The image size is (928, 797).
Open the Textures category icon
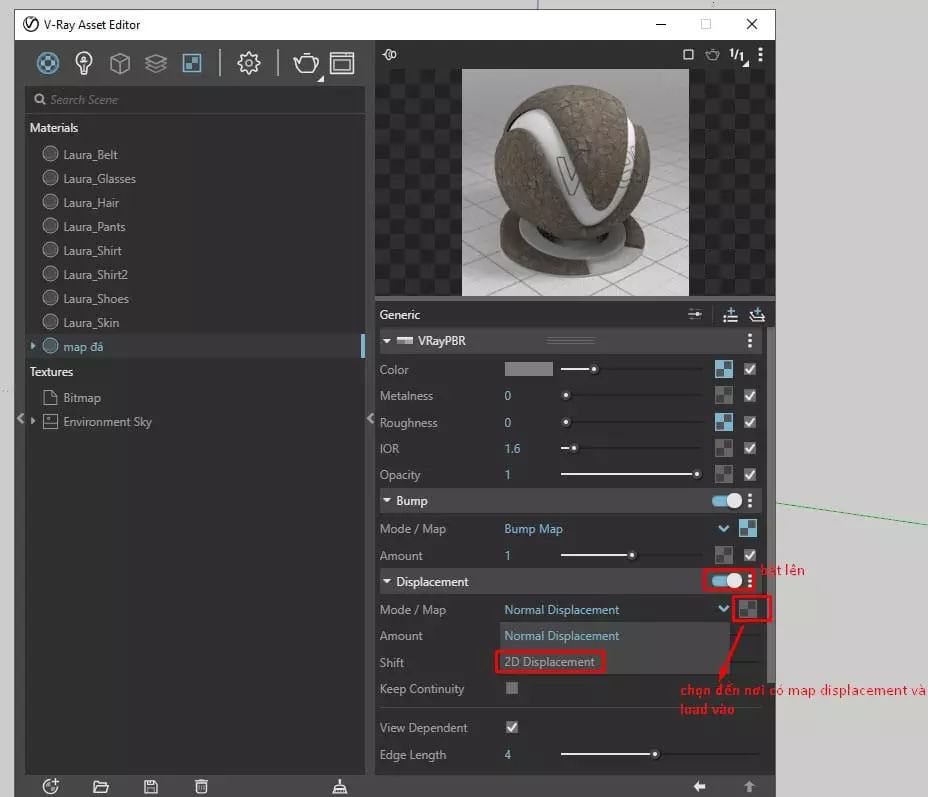tap(191, 63)
